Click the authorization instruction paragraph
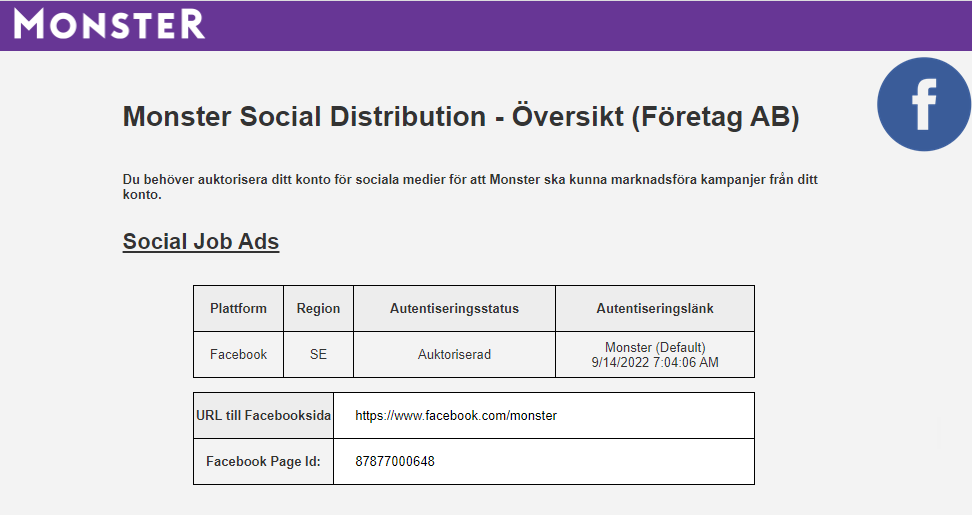 (470, 187)
